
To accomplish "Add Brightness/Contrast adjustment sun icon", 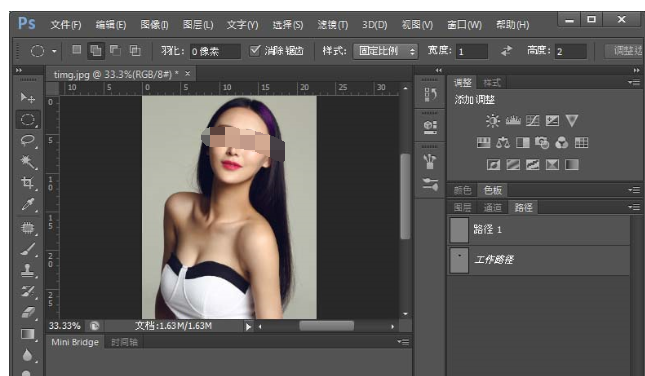I will click(x=492, y=121).
